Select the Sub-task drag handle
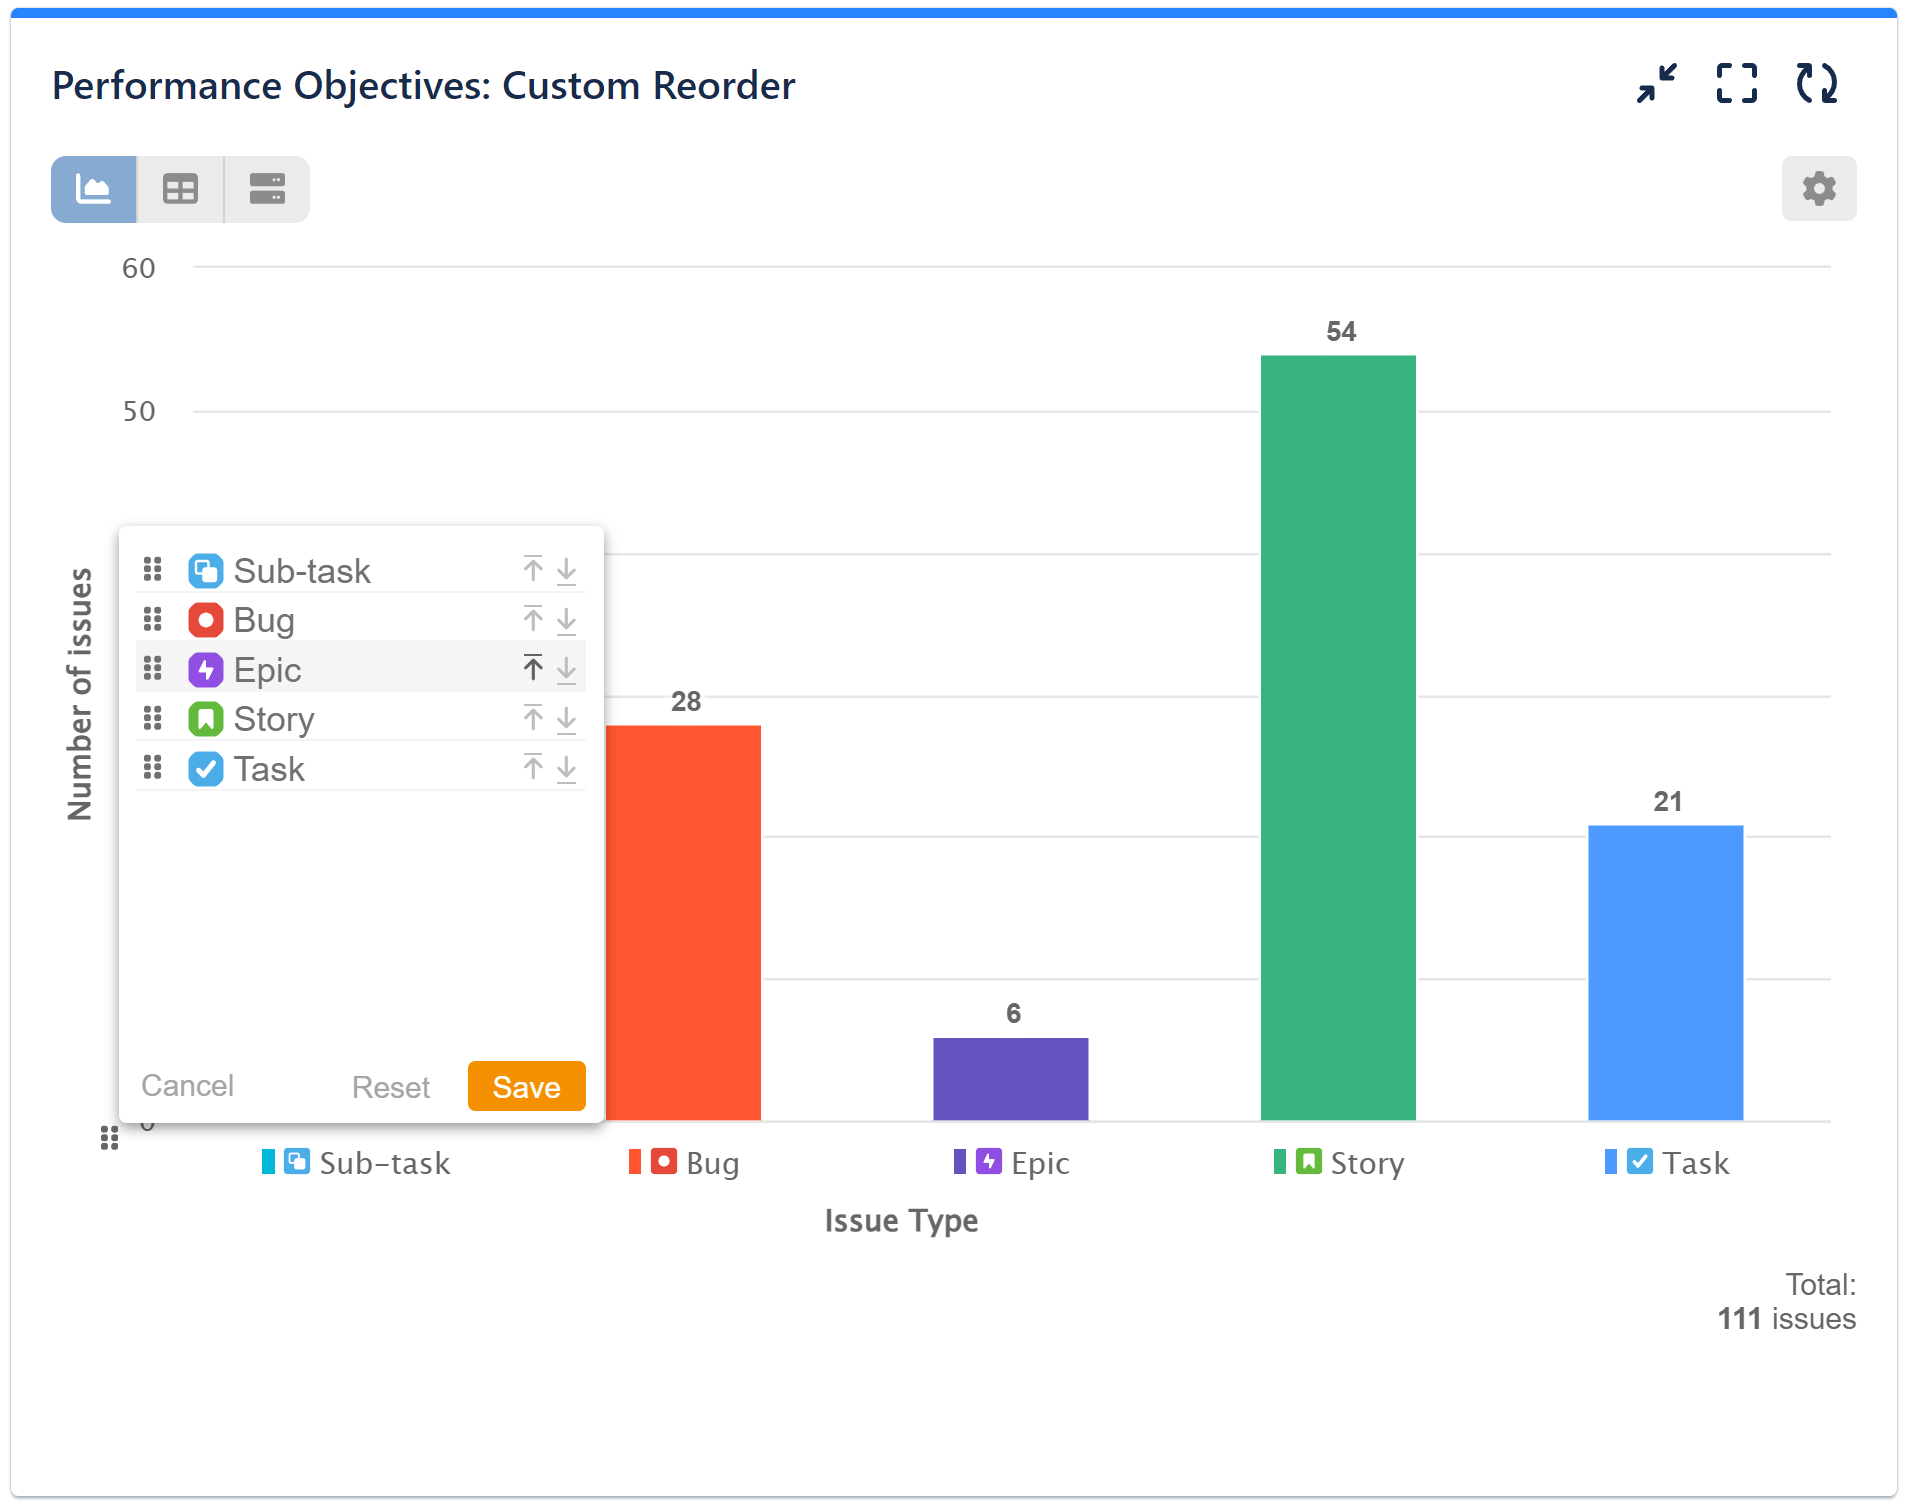The image size is (1908, 1509). click(x=153, y=570)
